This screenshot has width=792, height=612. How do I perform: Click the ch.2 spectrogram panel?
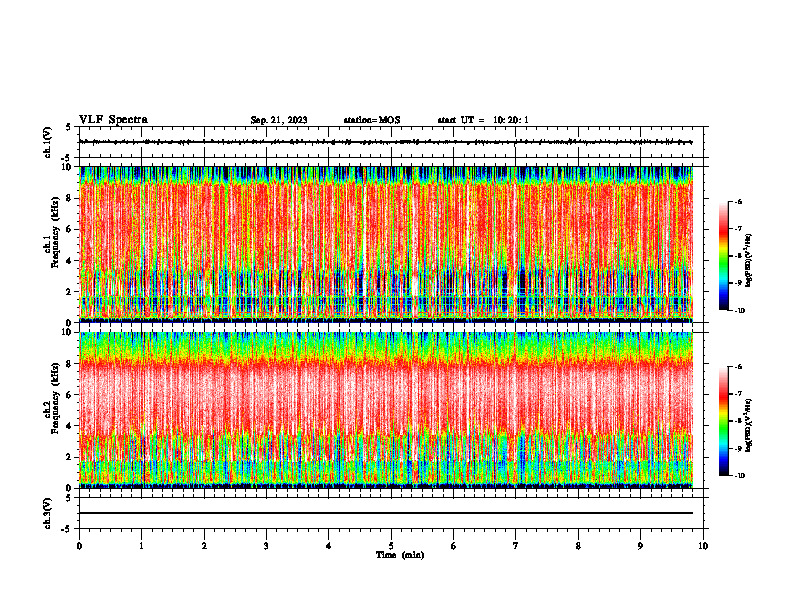pyautogui.click(x=386, y=410)
